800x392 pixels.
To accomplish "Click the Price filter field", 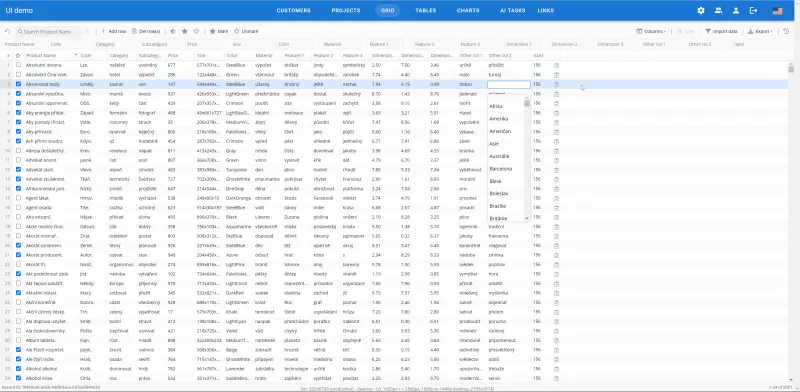I will [x=207, y=44].
